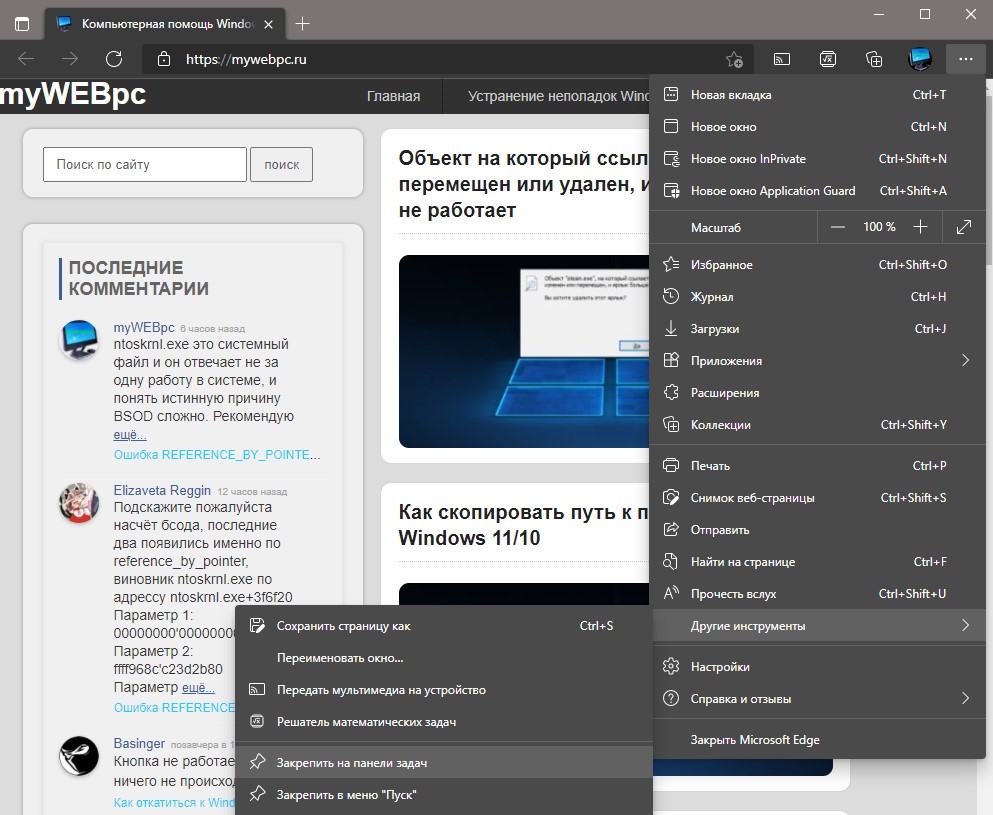Expand the Приложения submenu
Image resolution: width=993 pixels, height=815 pixels.
(x=818, y=360)
